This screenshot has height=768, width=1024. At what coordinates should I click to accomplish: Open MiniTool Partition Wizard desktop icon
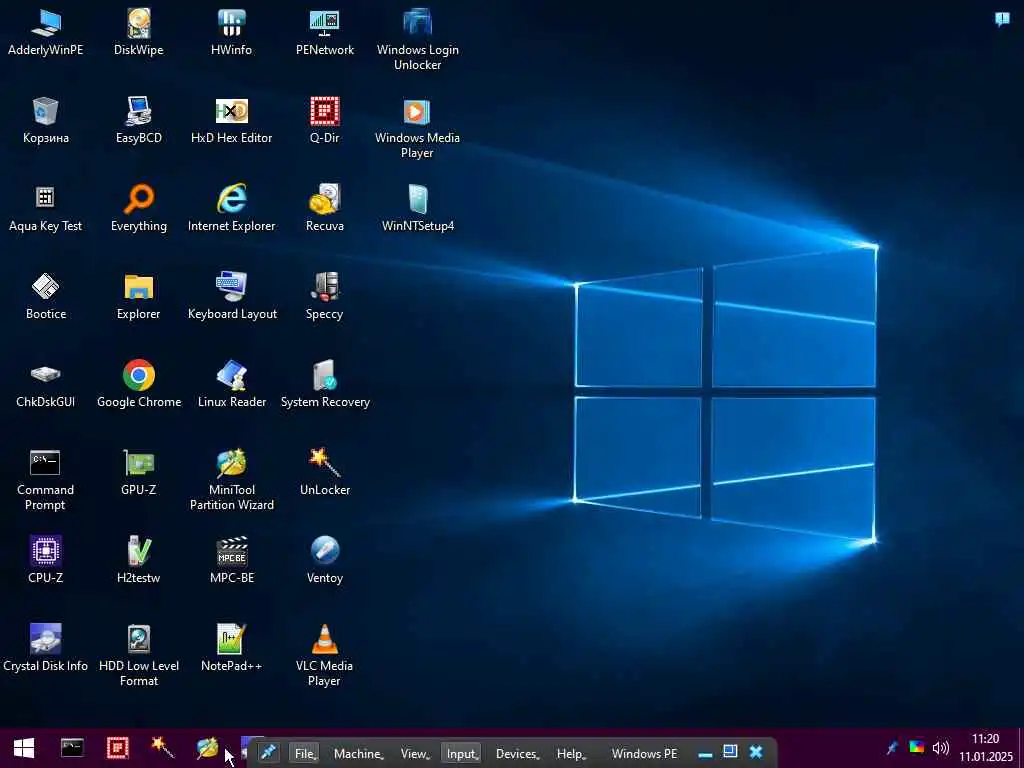(x=231, y=480)
